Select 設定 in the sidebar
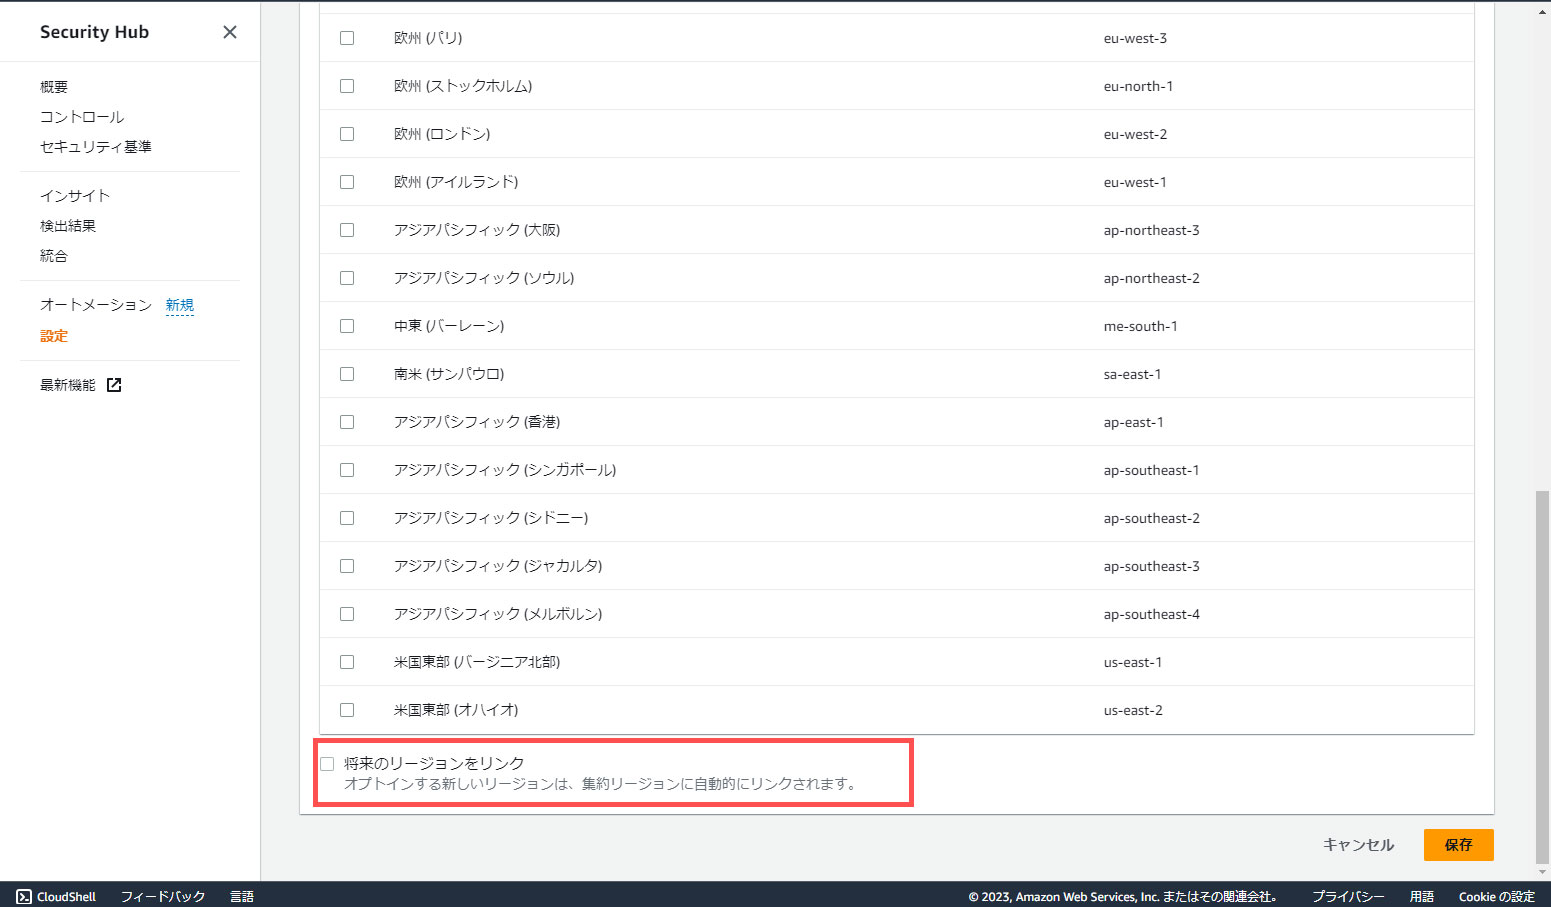This screenshot has width=1551, height=907. (54, 336)
